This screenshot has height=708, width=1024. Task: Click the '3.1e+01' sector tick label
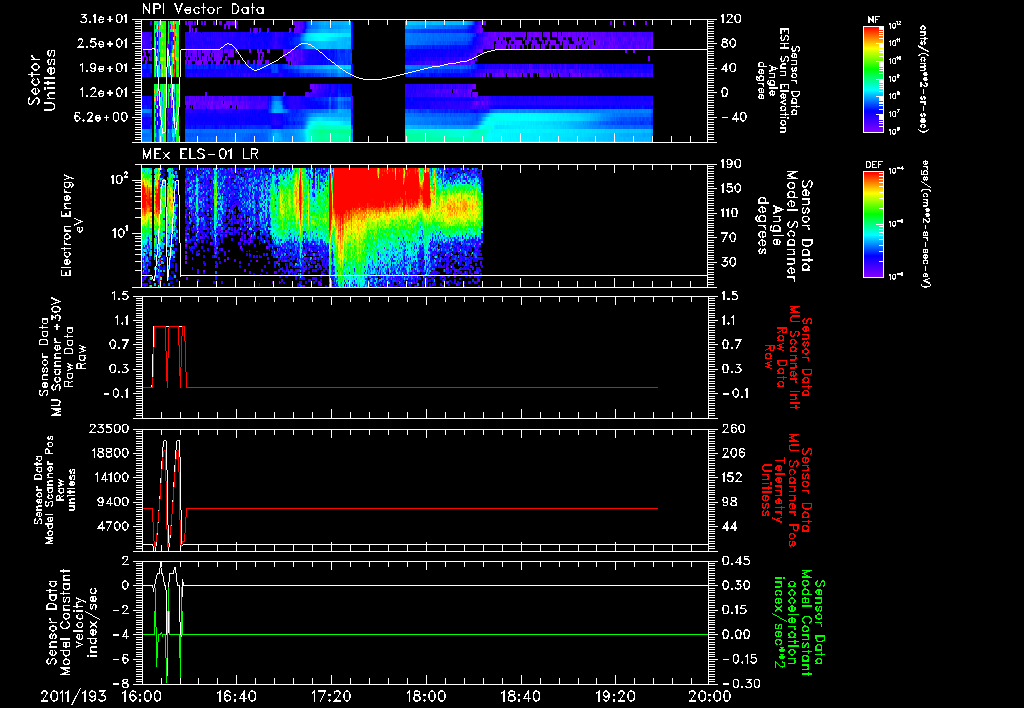pos(104,19)
